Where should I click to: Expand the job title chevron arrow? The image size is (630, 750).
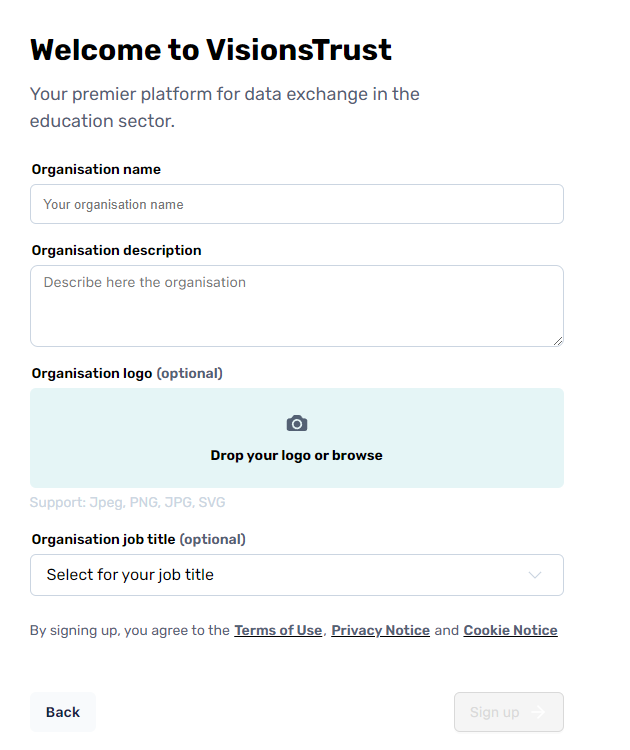(x=535, y=575)
